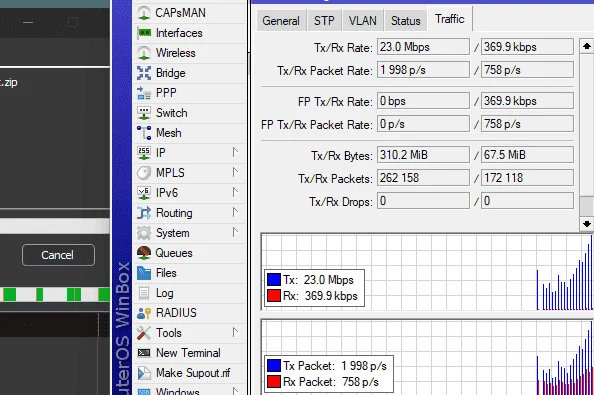Click the blue Tx Packet color swatch
The image size is (594, 395).
pos(274,365)
